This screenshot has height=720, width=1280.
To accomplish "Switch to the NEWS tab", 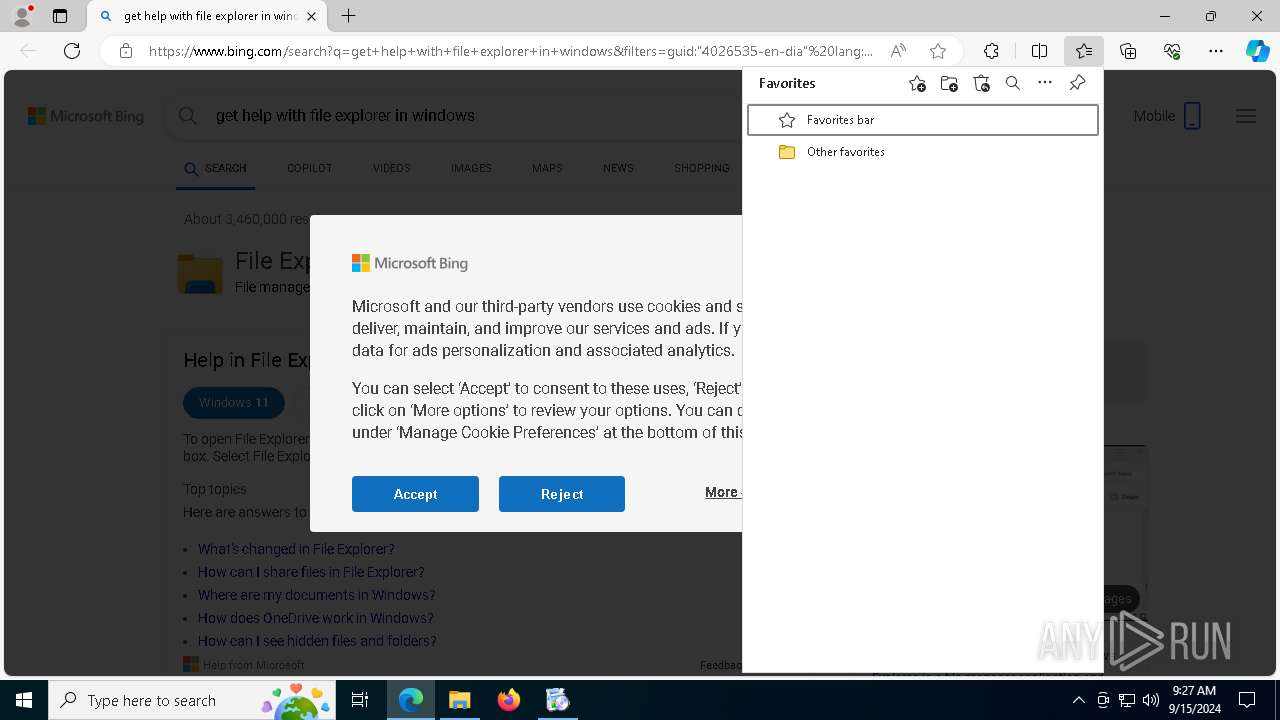I will coord(618,169).
